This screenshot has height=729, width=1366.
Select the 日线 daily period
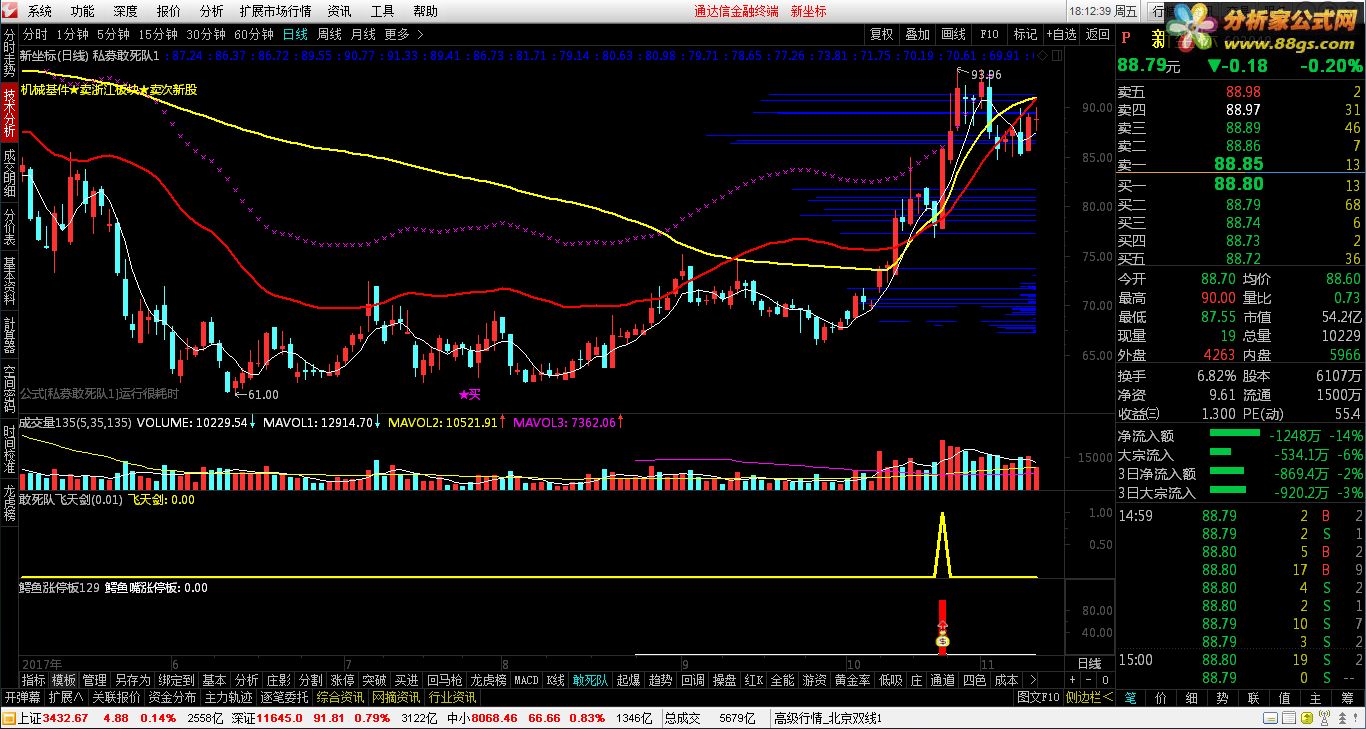coord(295,34)
